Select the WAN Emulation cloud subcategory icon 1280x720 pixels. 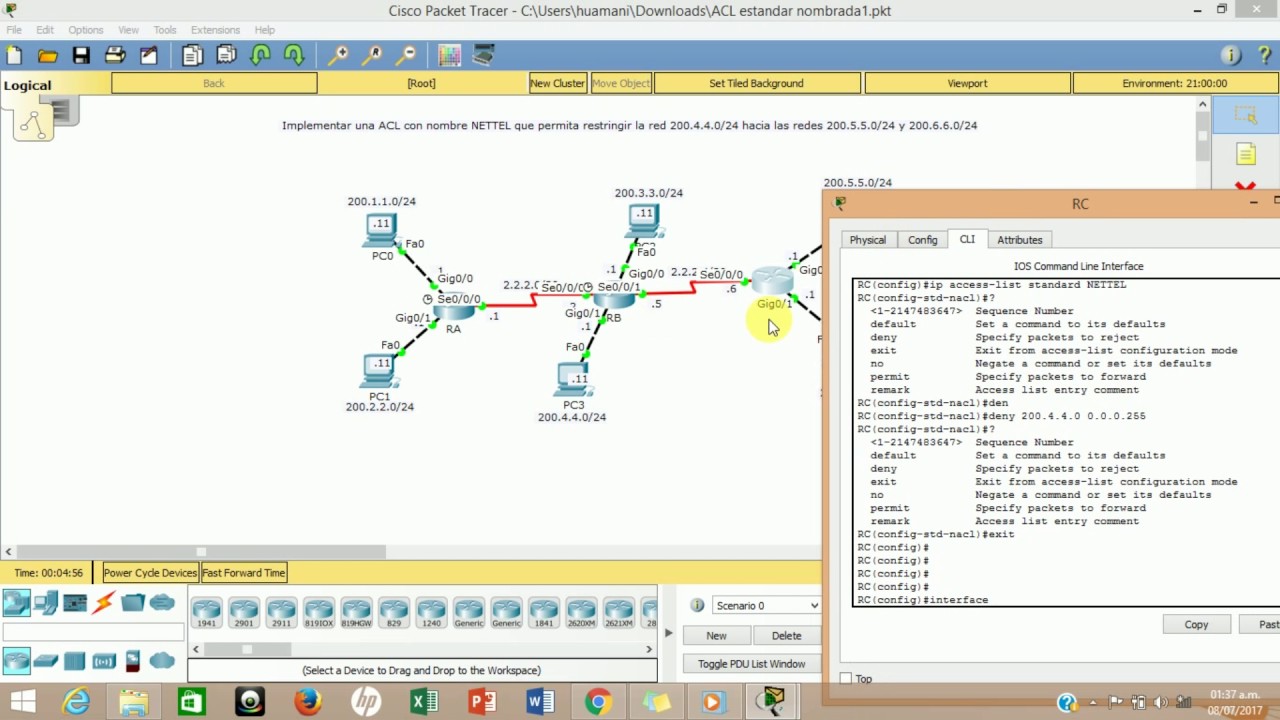[x=162, y=661]
